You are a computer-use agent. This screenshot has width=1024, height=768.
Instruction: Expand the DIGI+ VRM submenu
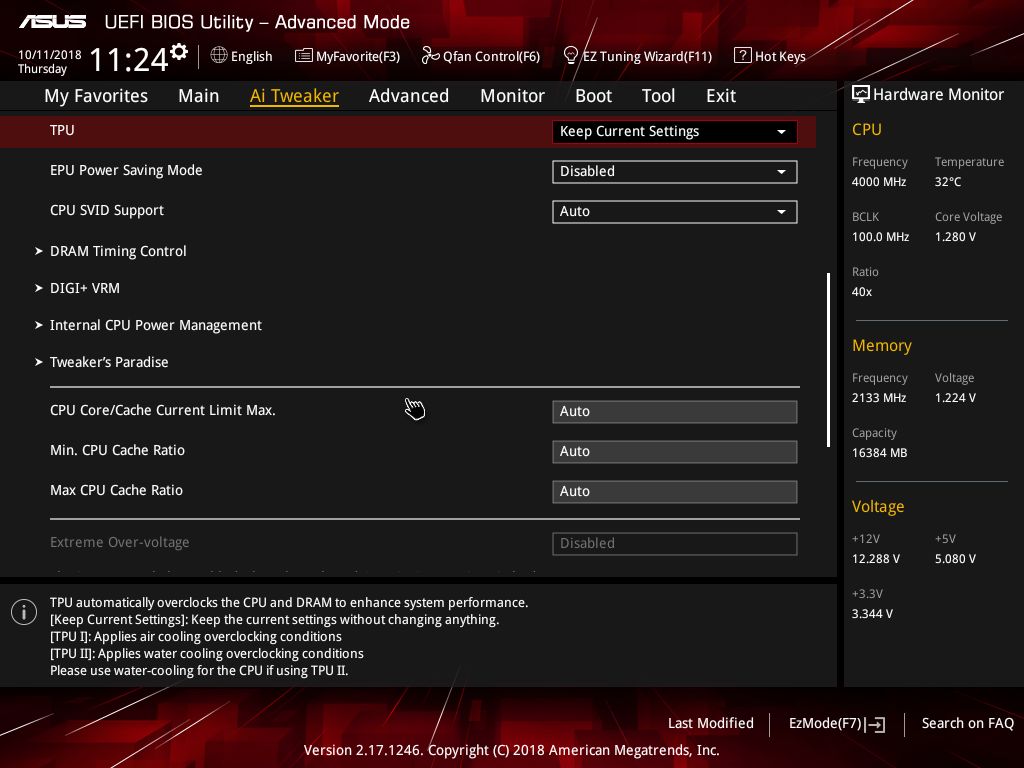(85, 288)
